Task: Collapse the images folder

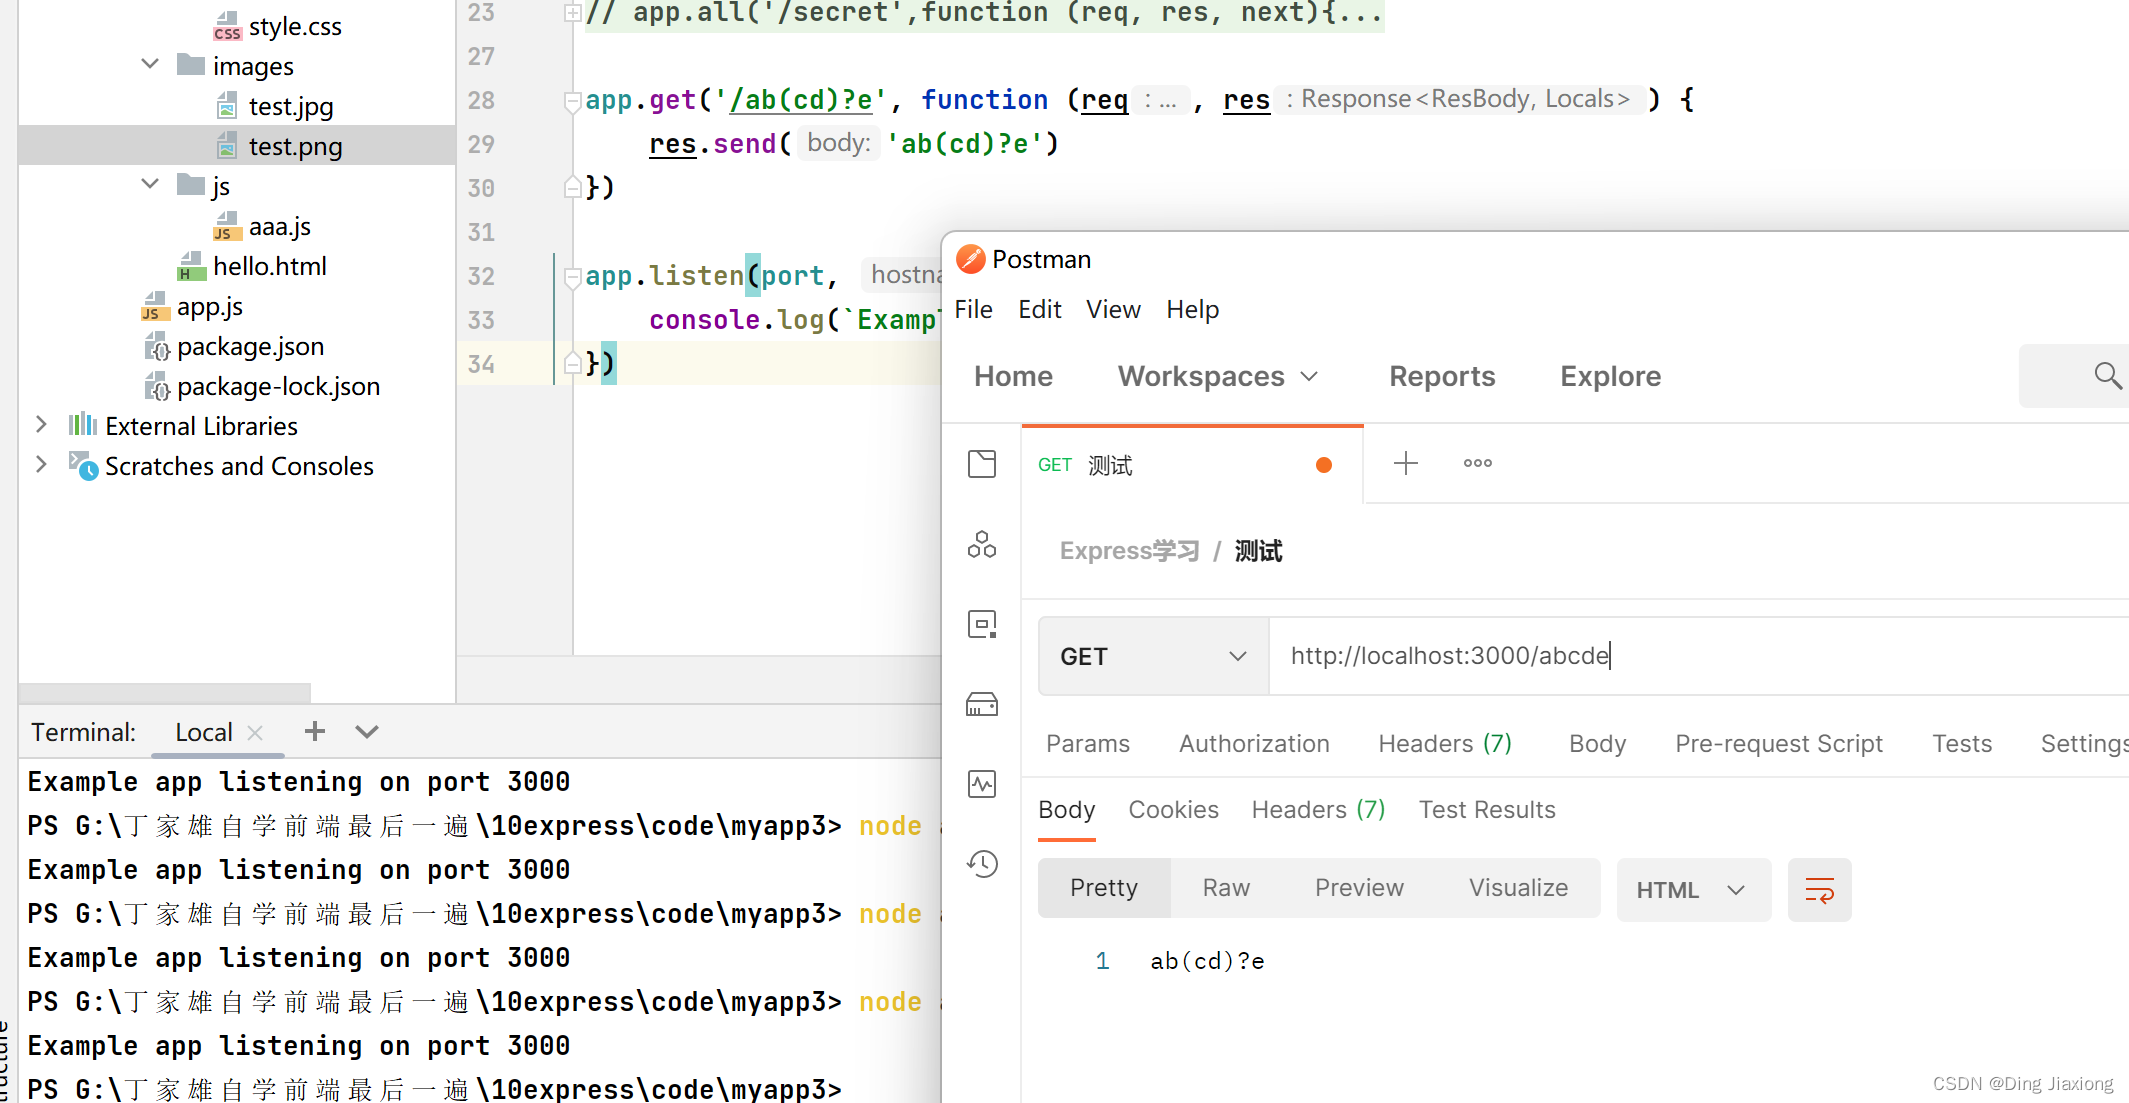Action: click(x=150, y=65)
